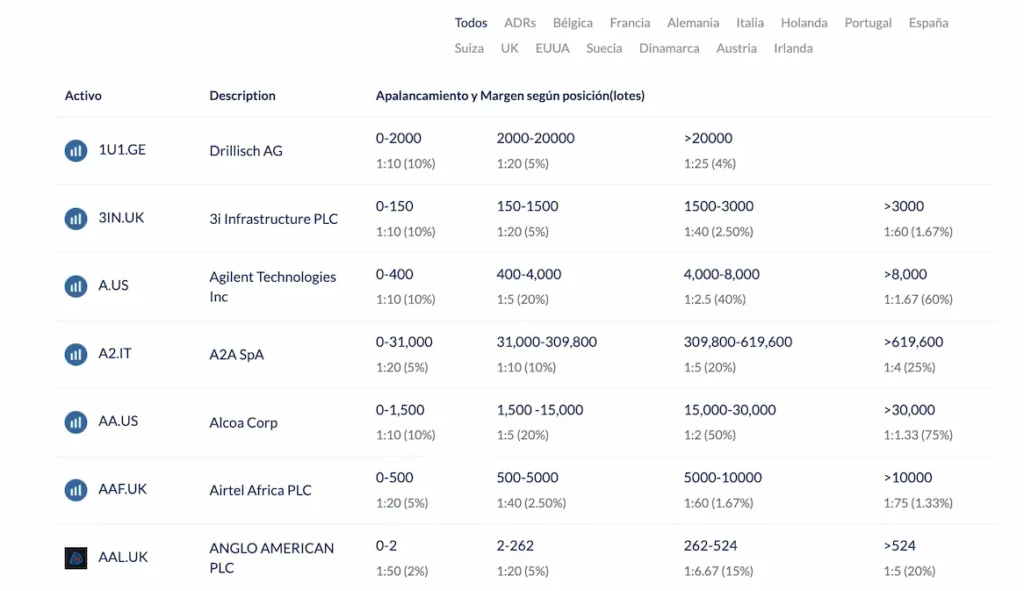Screen dimensions: 1024x591
Task: Filter assets by Francia
Action: (x=630, y=22)
